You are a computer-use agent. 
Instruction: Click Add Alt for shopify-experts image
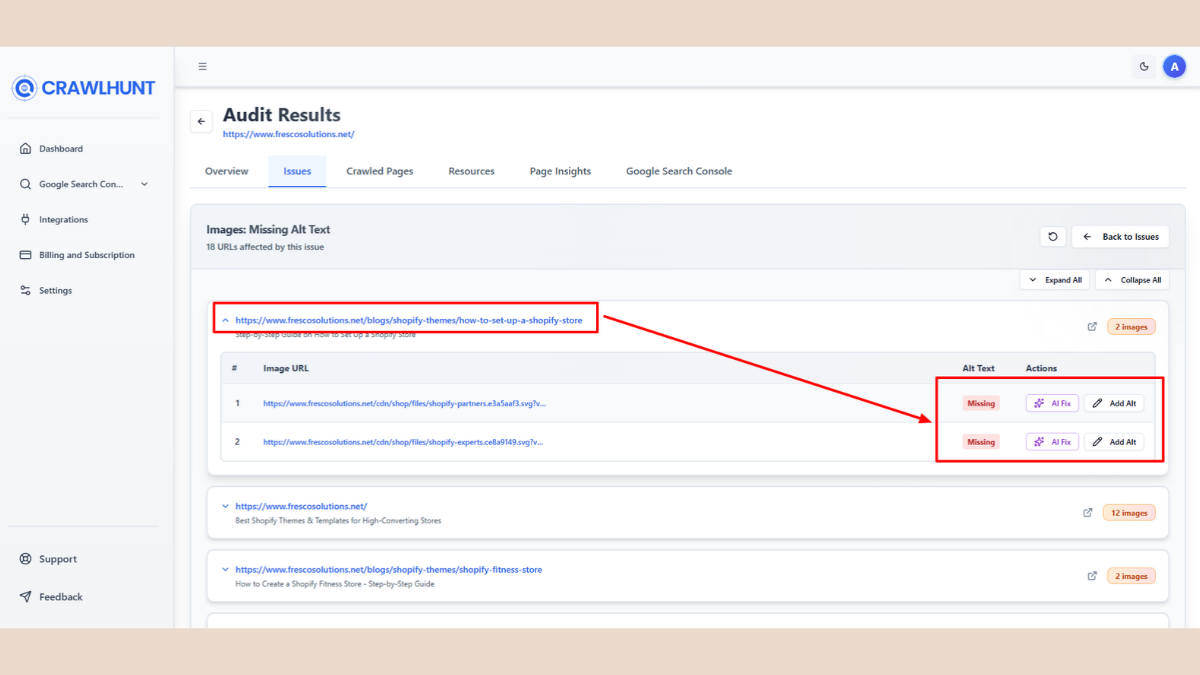pyautogui.click(x=1114, y=441)
